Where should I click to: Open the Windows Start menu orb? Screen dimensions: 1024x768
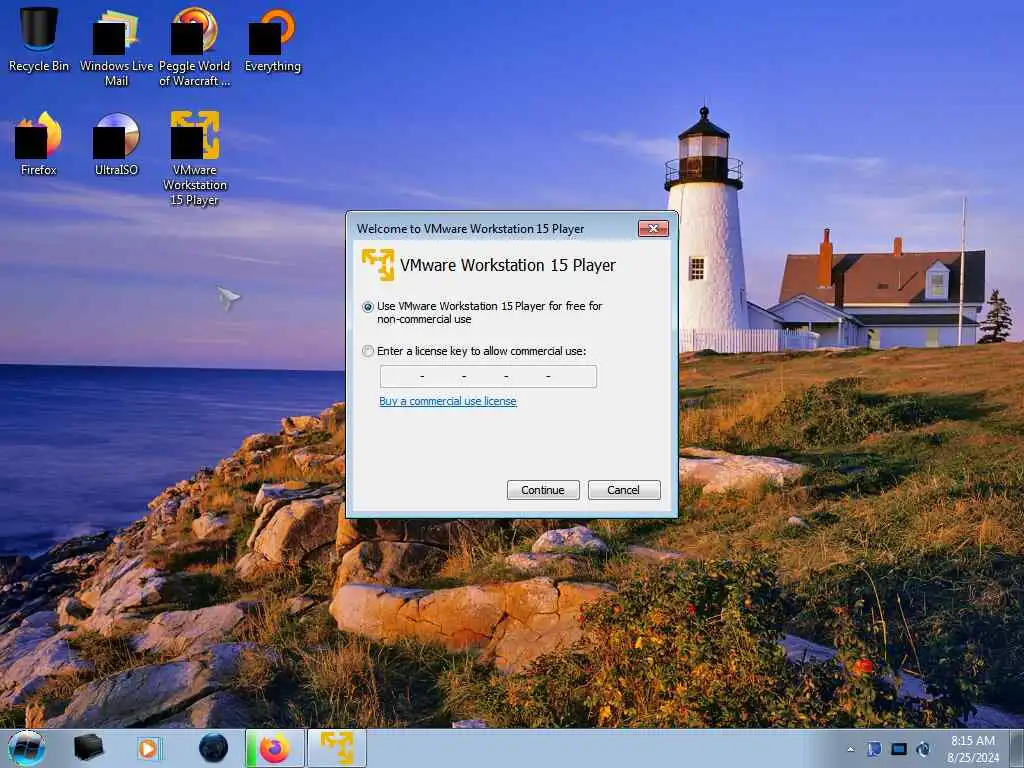27,748
